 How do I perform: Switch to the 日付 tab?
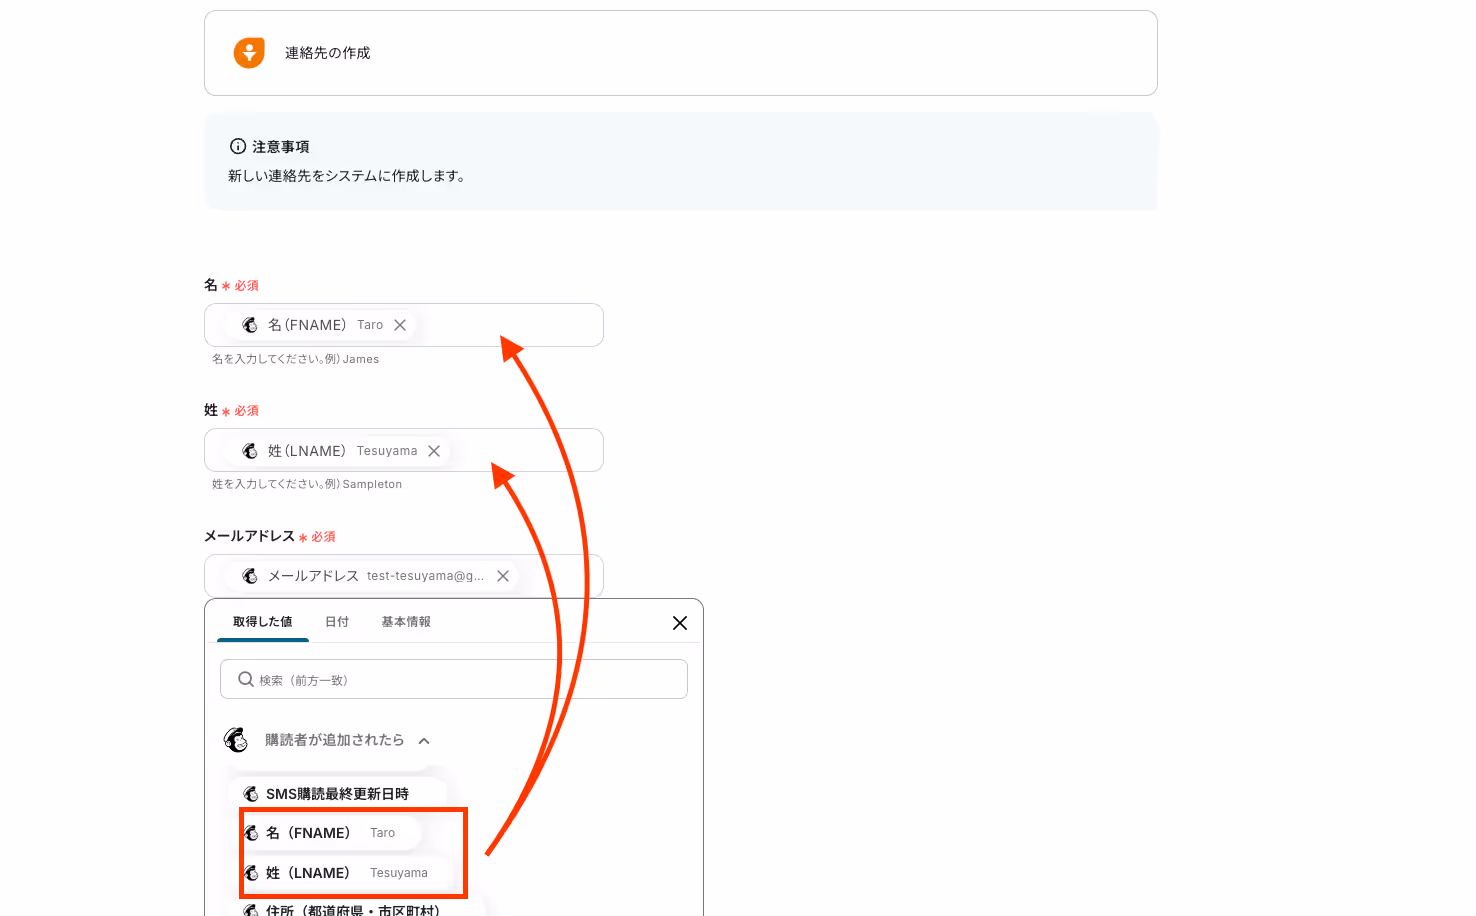pyautogui.click(x=337, y=622)
